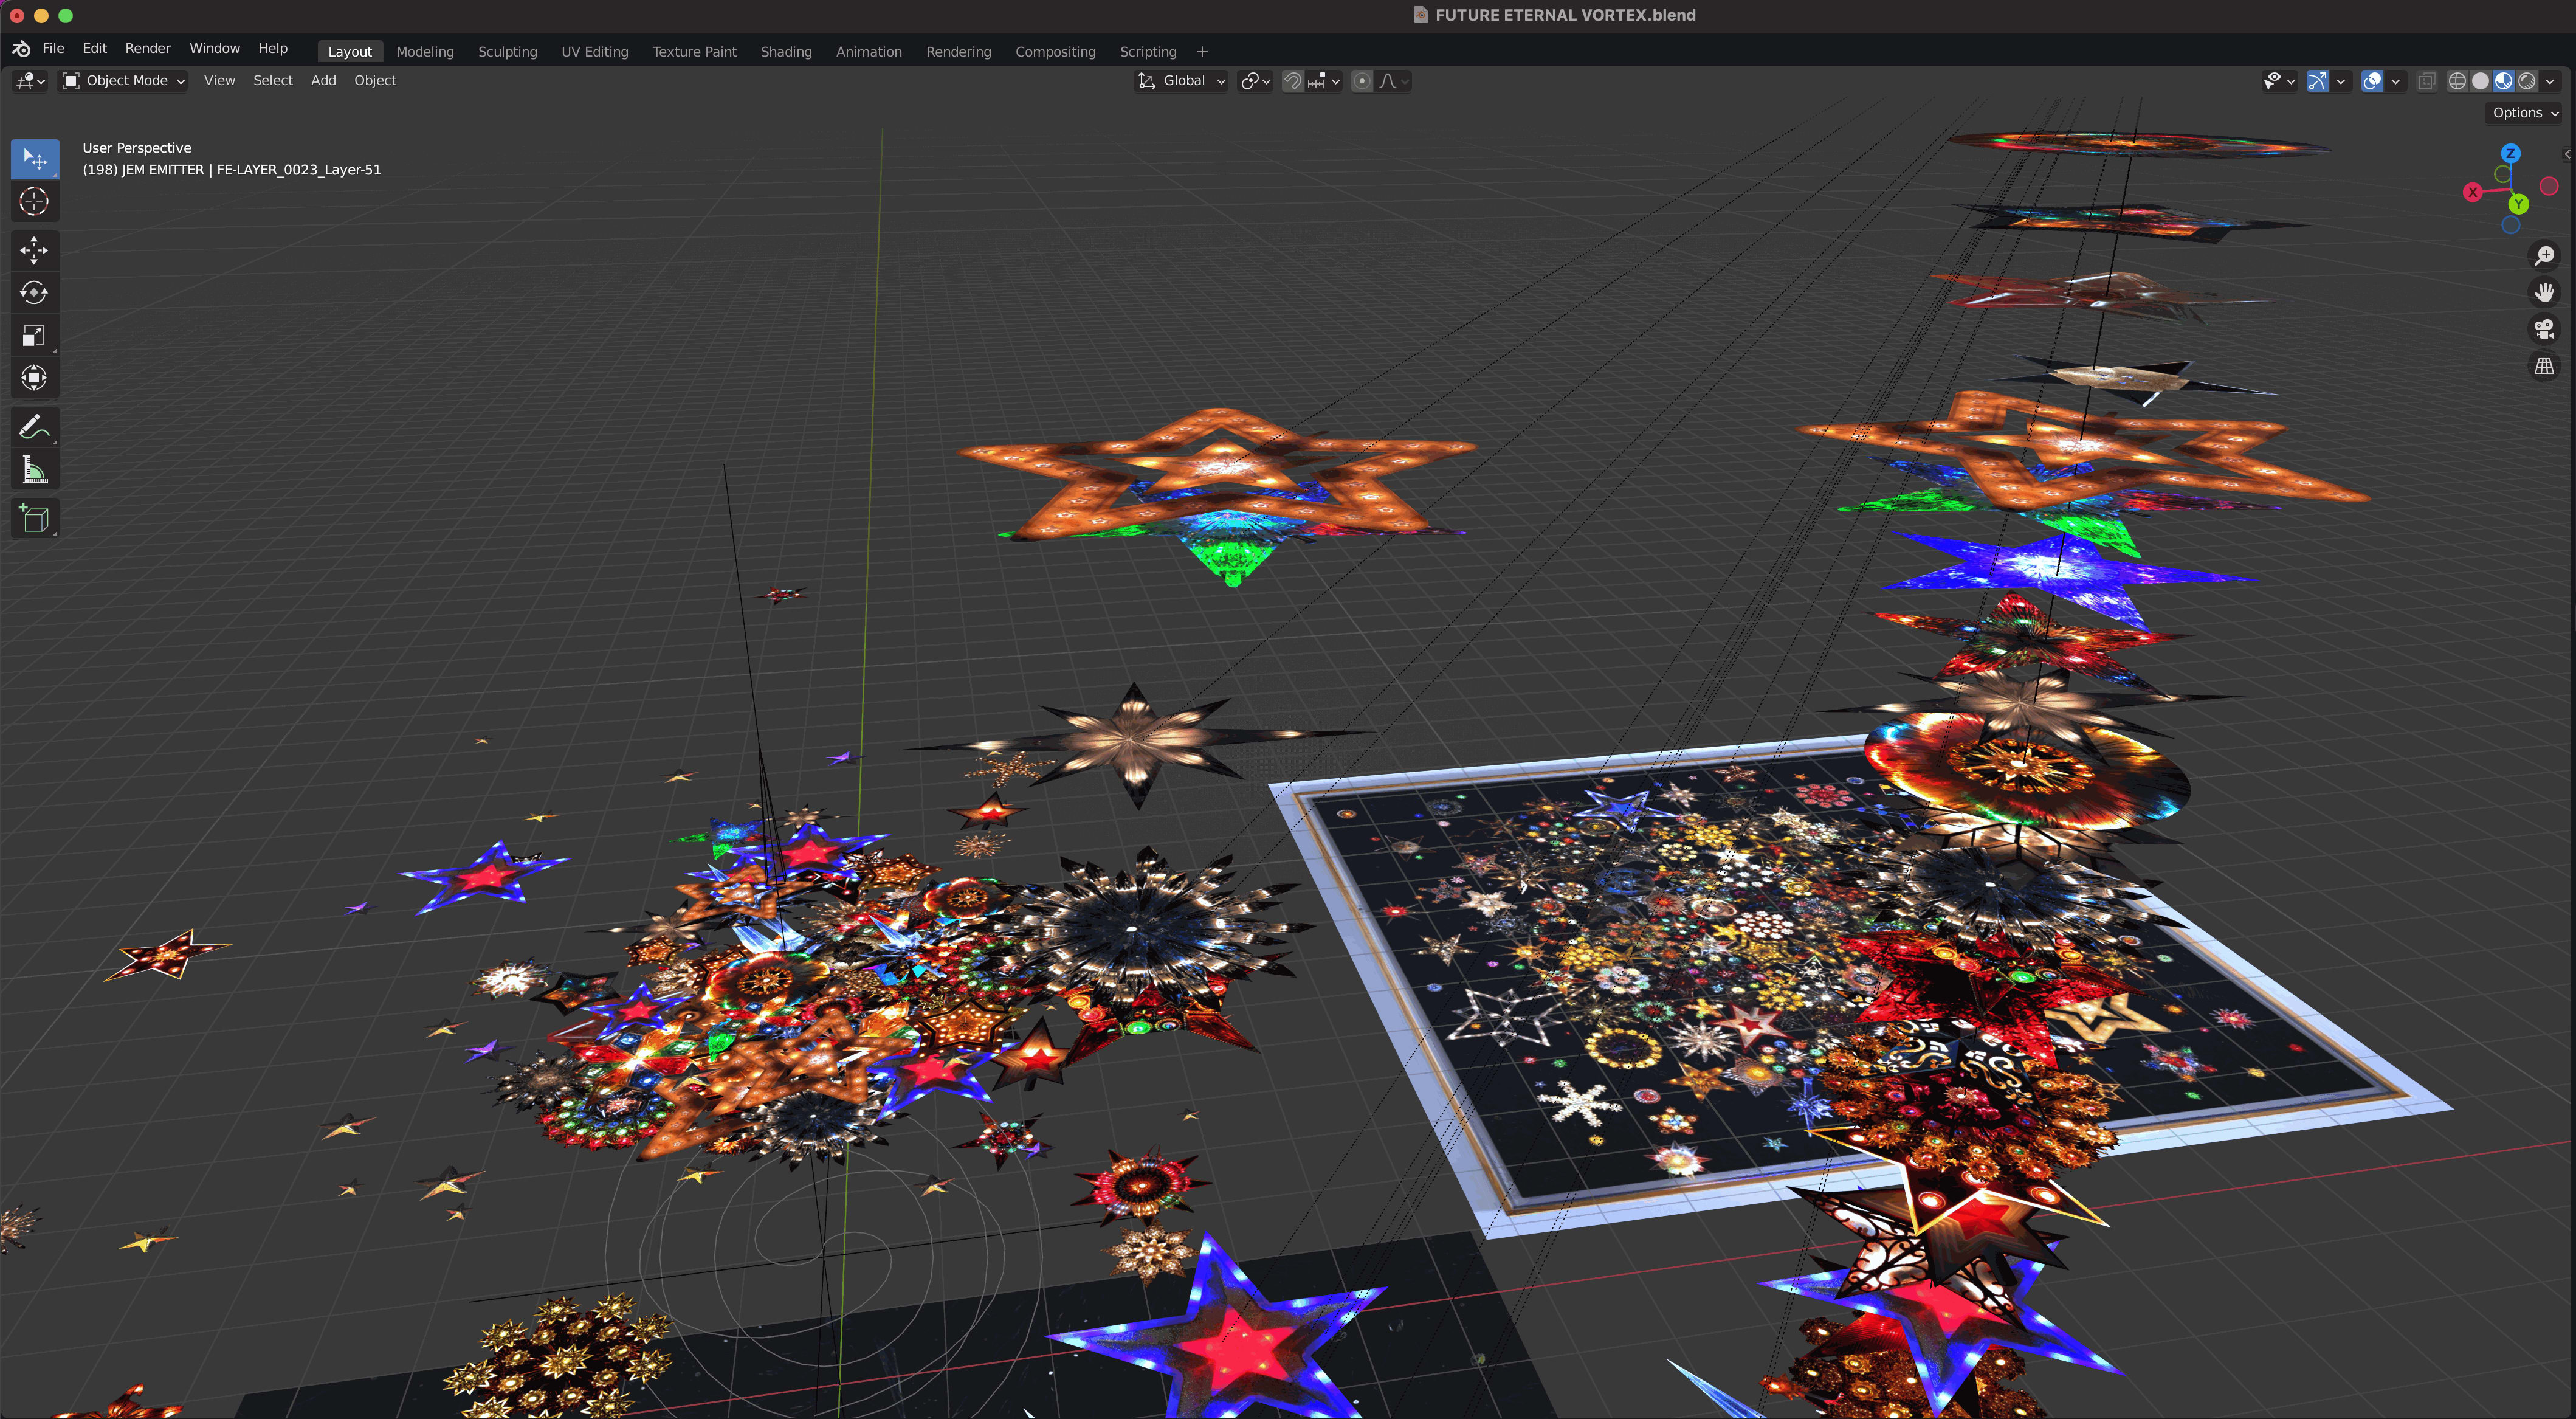2576x1419 pixels.
Task: Switch to the Animation workspace tab
Action: pyautogui.click(x=869, y=52)
